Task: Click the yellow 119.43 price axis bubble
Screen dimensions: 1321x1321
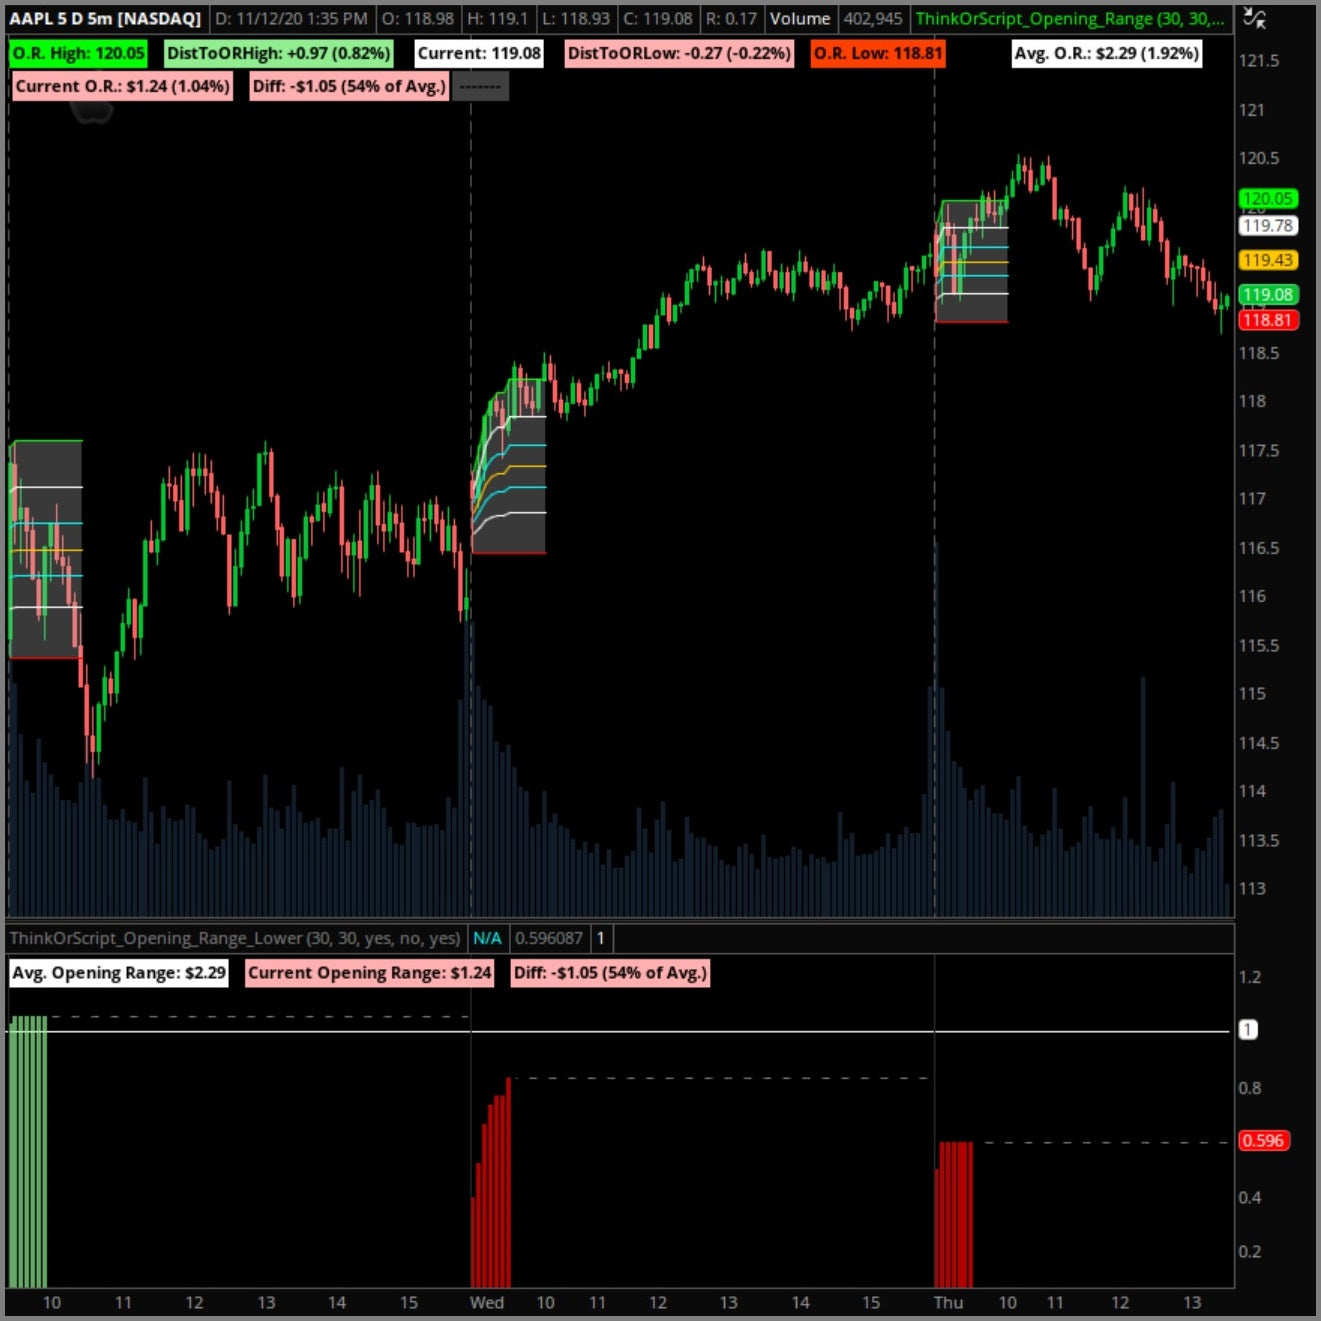Action: point(1268,260)
